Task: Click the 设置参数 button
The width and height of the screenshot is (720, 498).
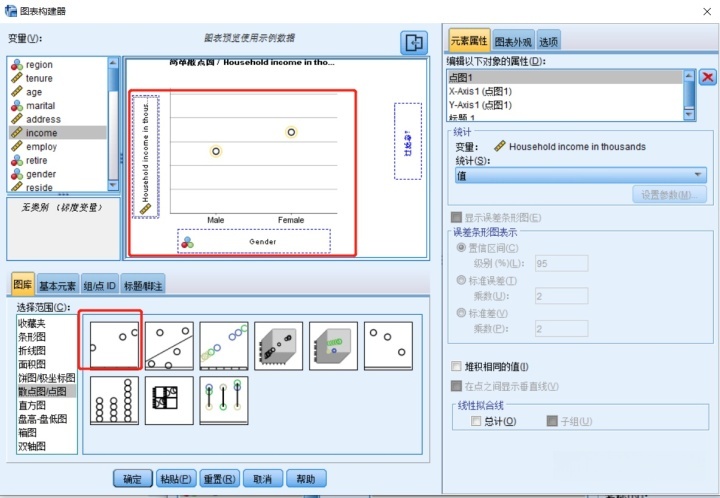Action: coord(669,195)
